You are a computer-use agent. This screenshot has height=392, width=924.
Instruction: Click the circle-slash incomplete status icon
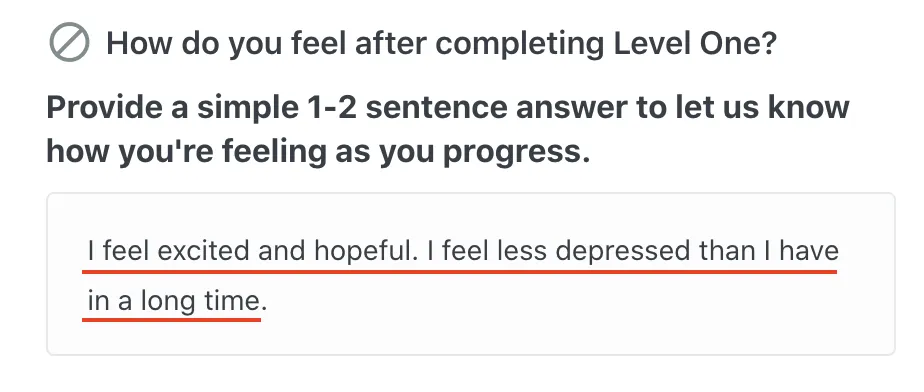coord(70,43)
